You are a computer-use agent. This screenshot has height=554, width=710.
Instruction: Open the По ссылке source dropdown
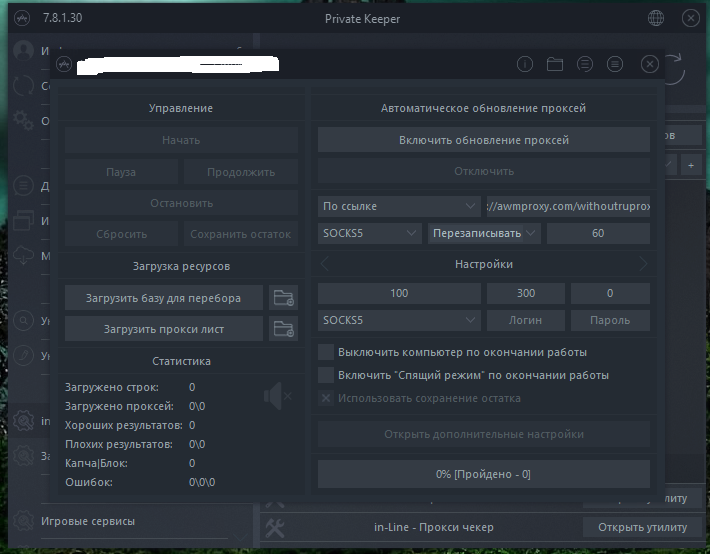point(399,206)
